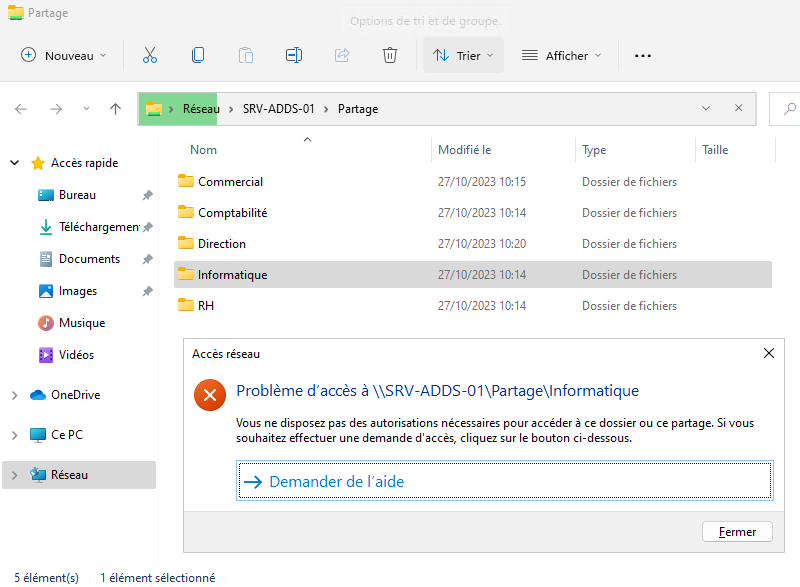Open the Trier sort dropdown
Image resolution: width=800 pixels, height=587 pixels.
[x=462, y=55]
